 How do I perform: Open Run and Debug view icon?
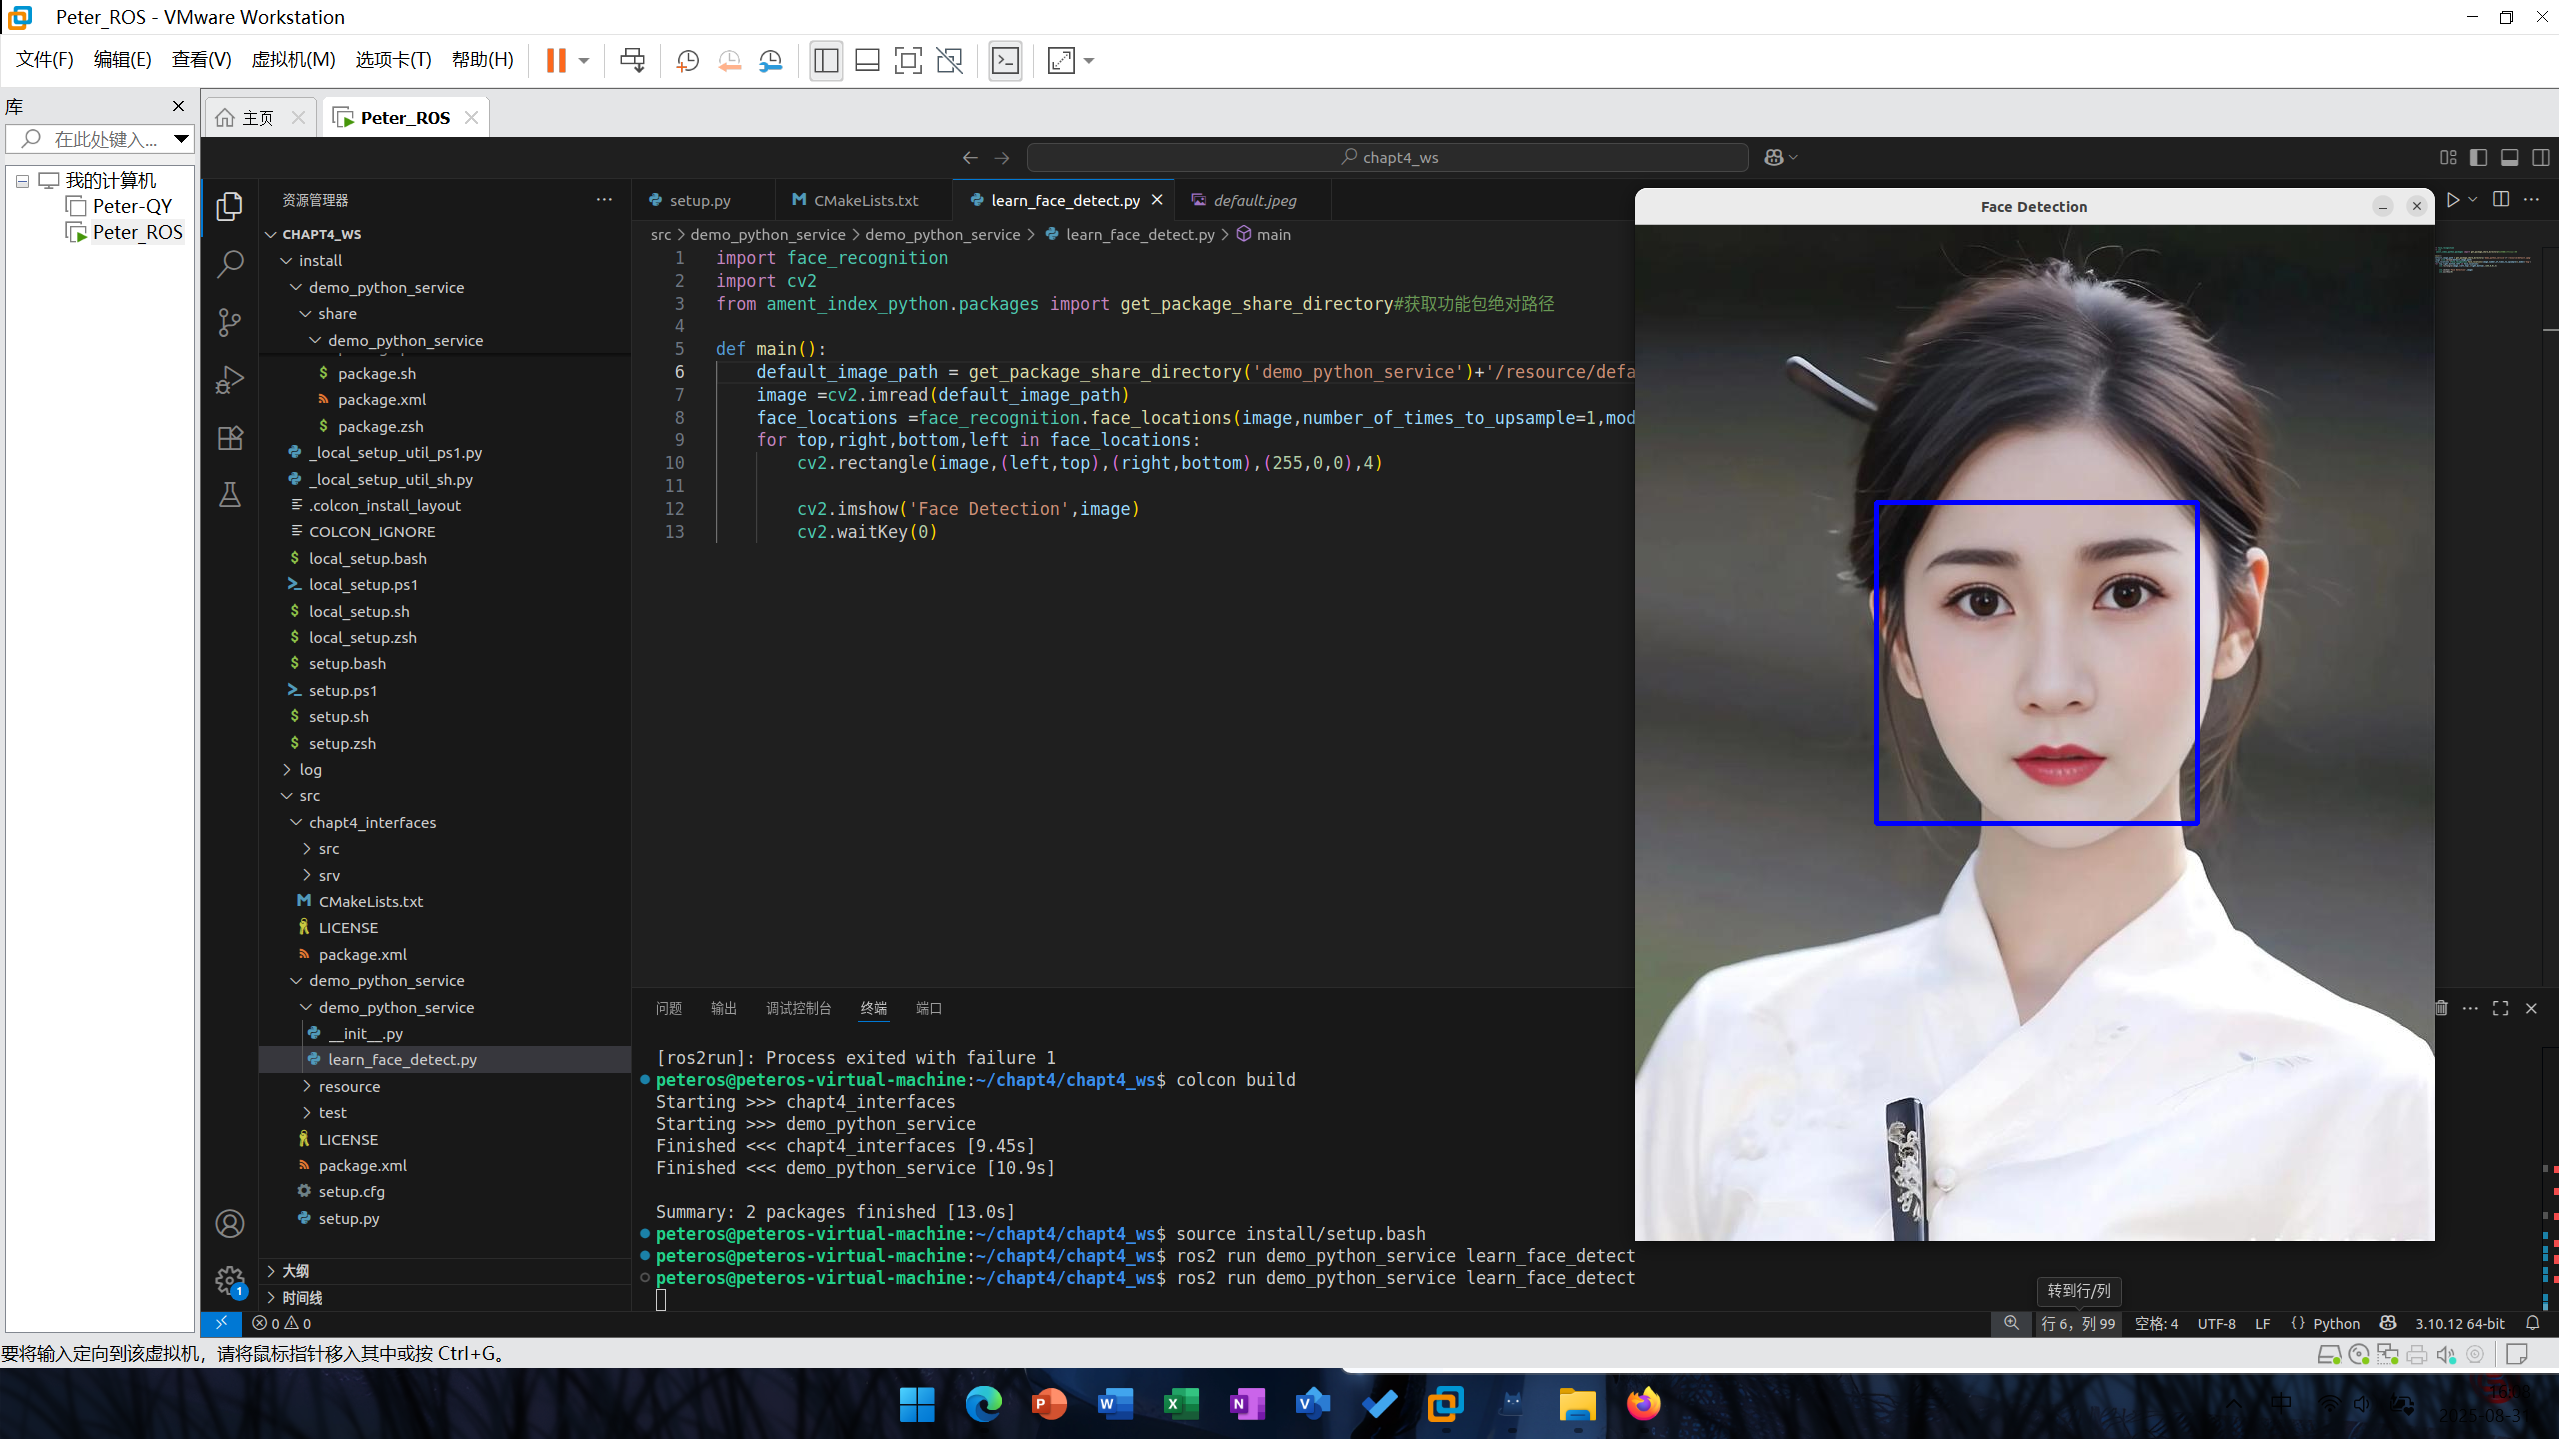coord(229,380)
